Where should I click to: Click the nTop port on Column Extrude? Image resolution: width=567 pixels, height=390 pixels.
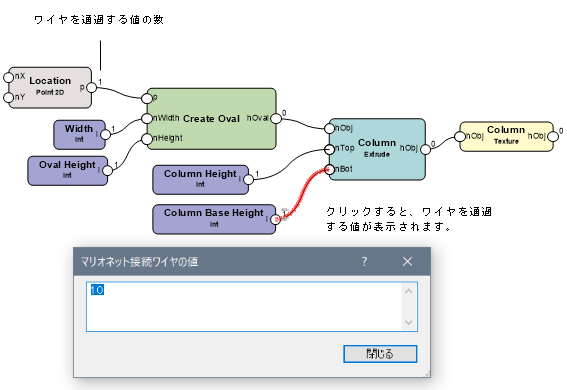[329, 149]
